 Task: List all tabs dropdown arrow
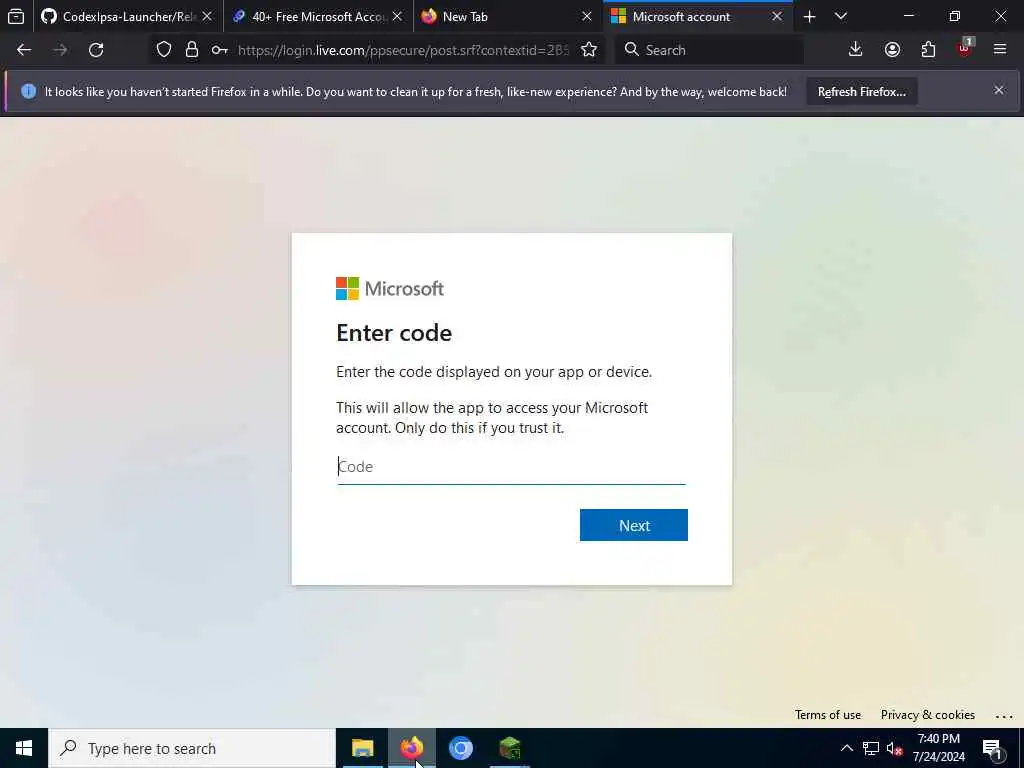click(x=841, y=16)
